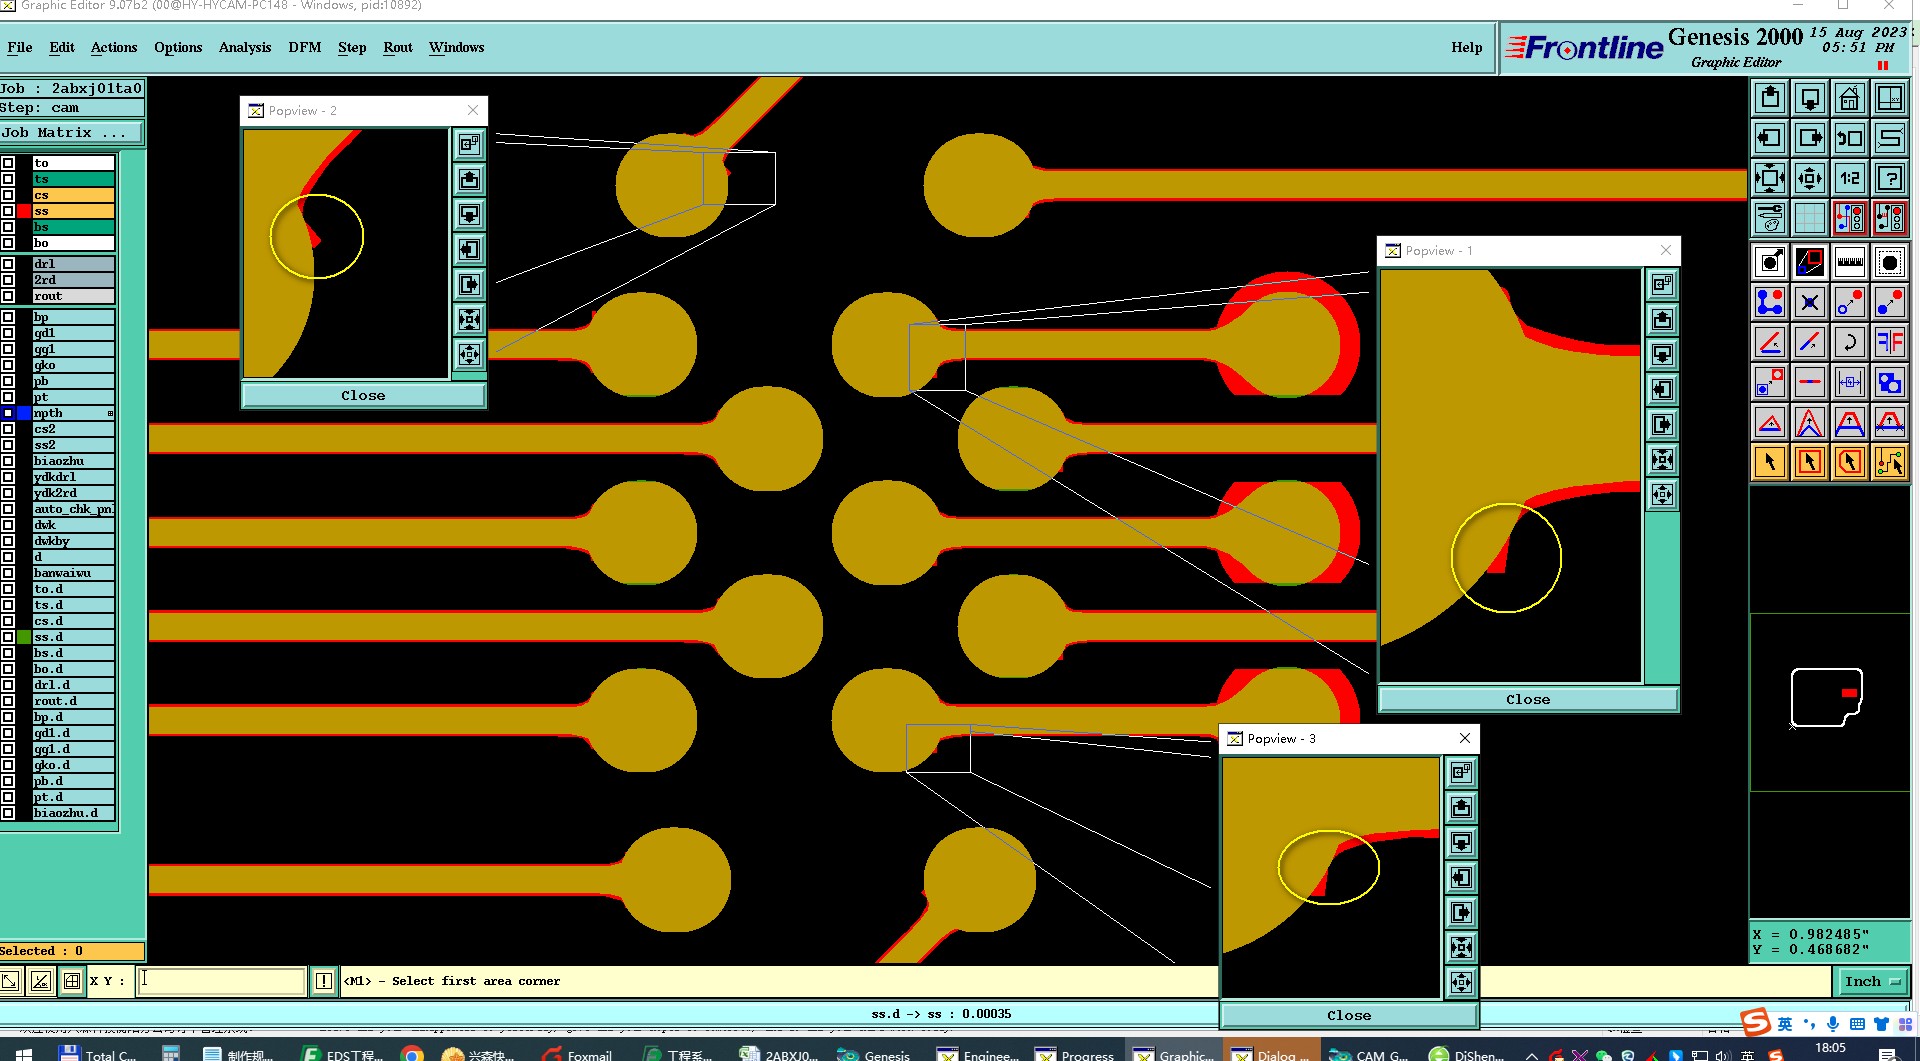Viewport: 1920px width, 1061px height.
Task: Click the octagon feature selection icon
Action: click(1890, 262)
